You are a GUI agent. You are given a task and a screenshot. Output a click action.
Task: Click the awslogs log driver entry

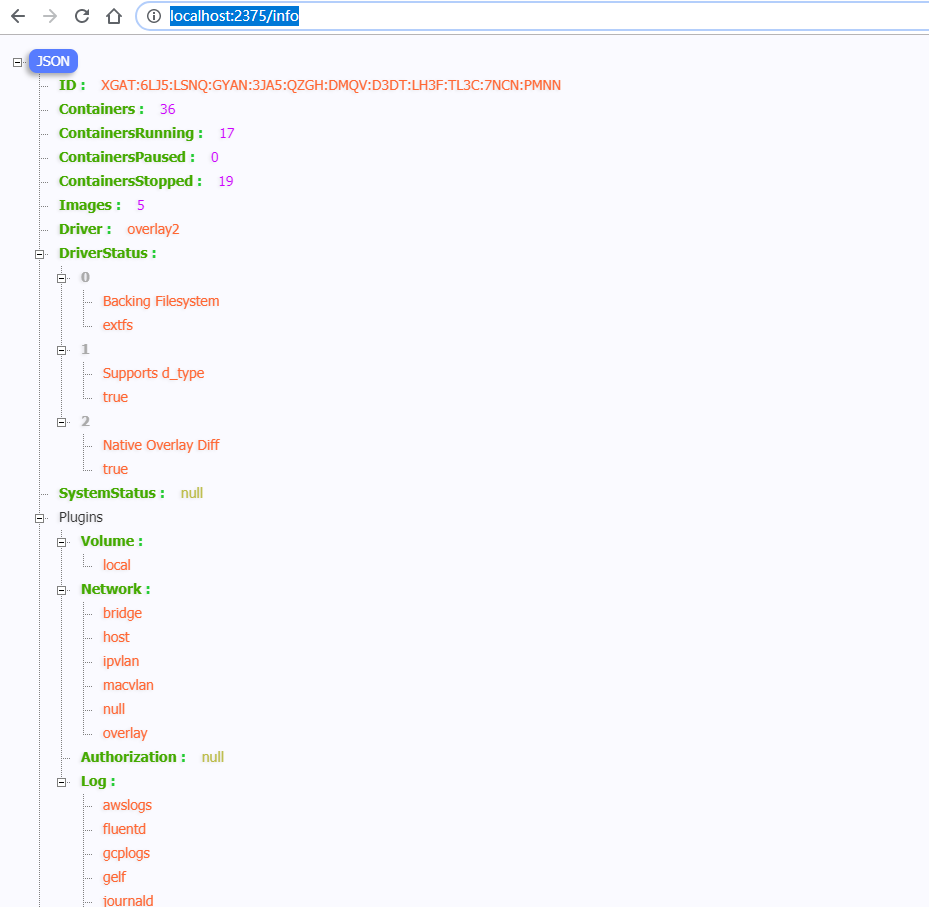[127, 805]
